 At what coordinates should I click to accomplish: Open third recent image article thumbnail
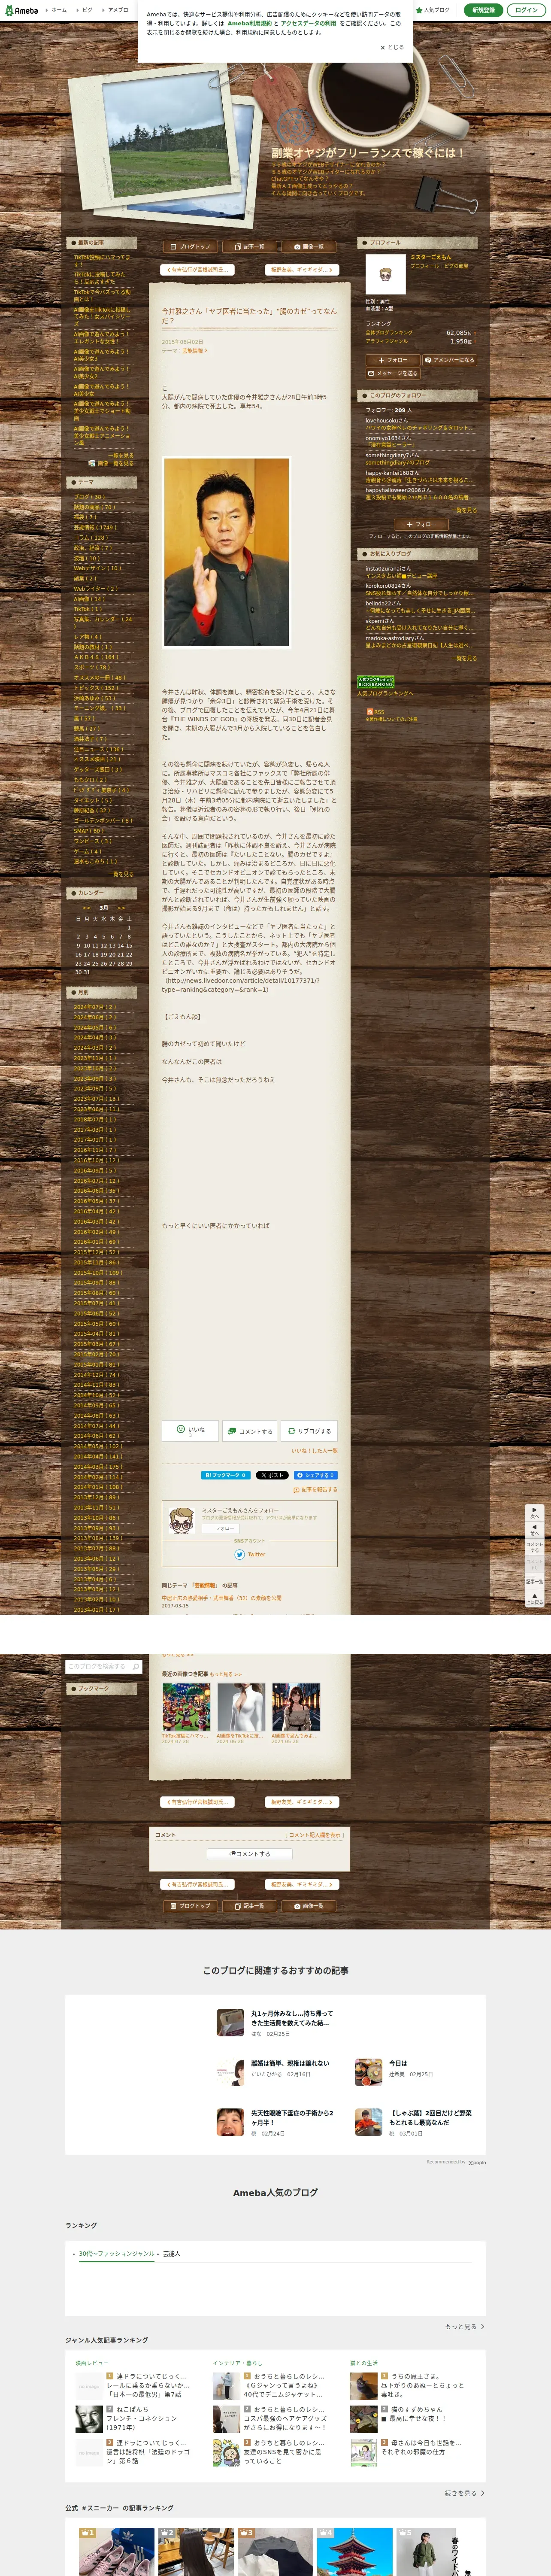pyautogui.click(x=296, y=1707)
